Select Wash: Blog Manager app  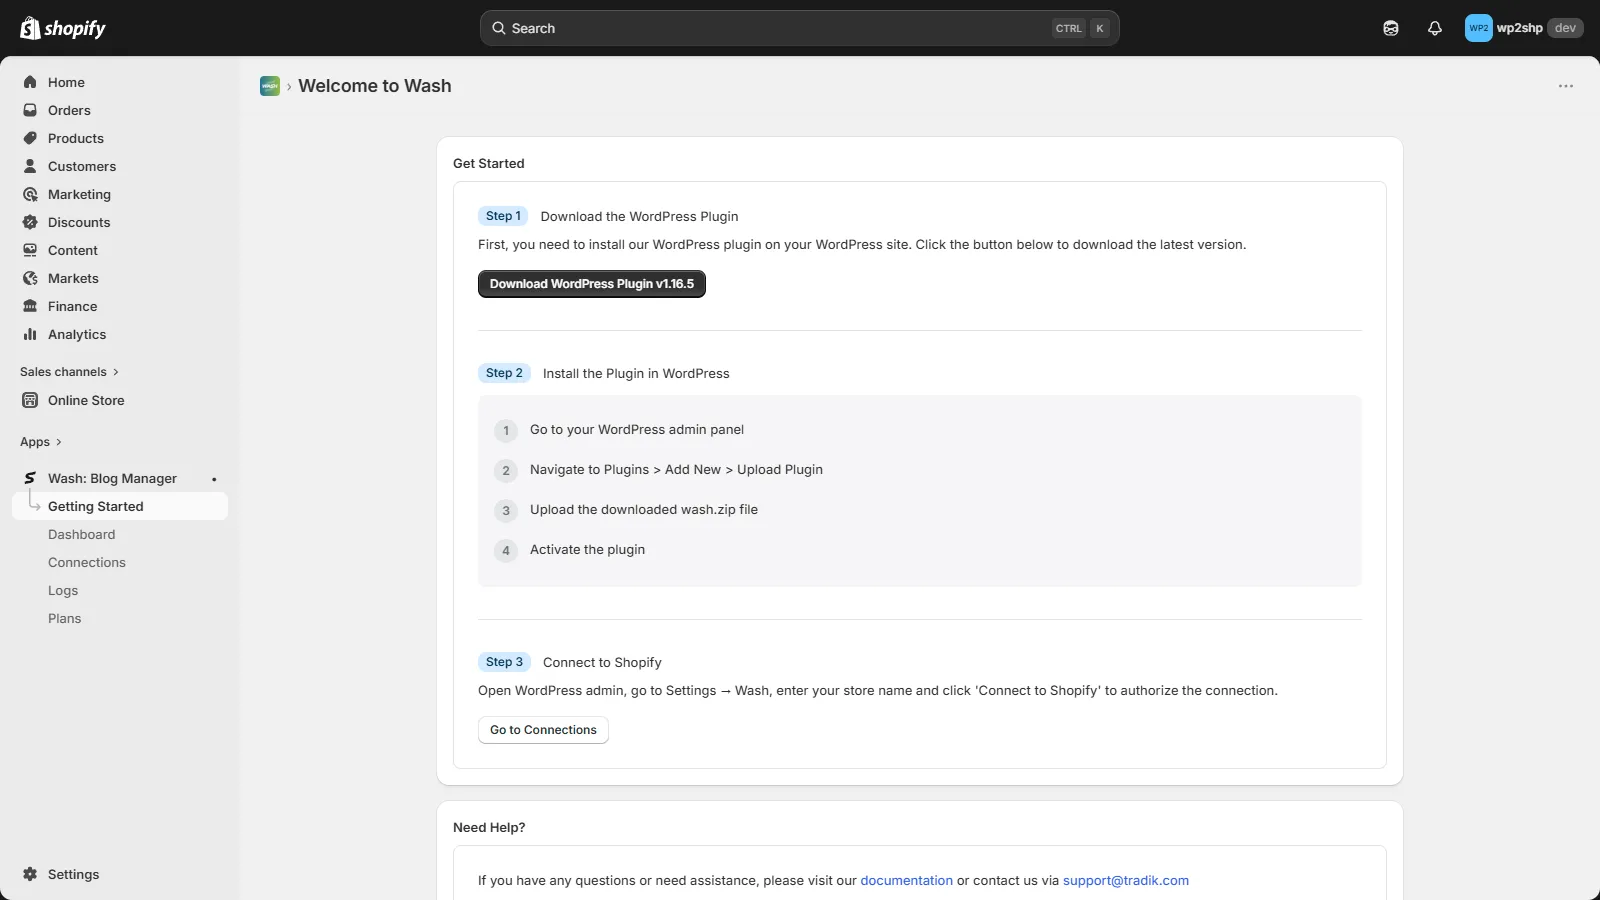[112, 478]
